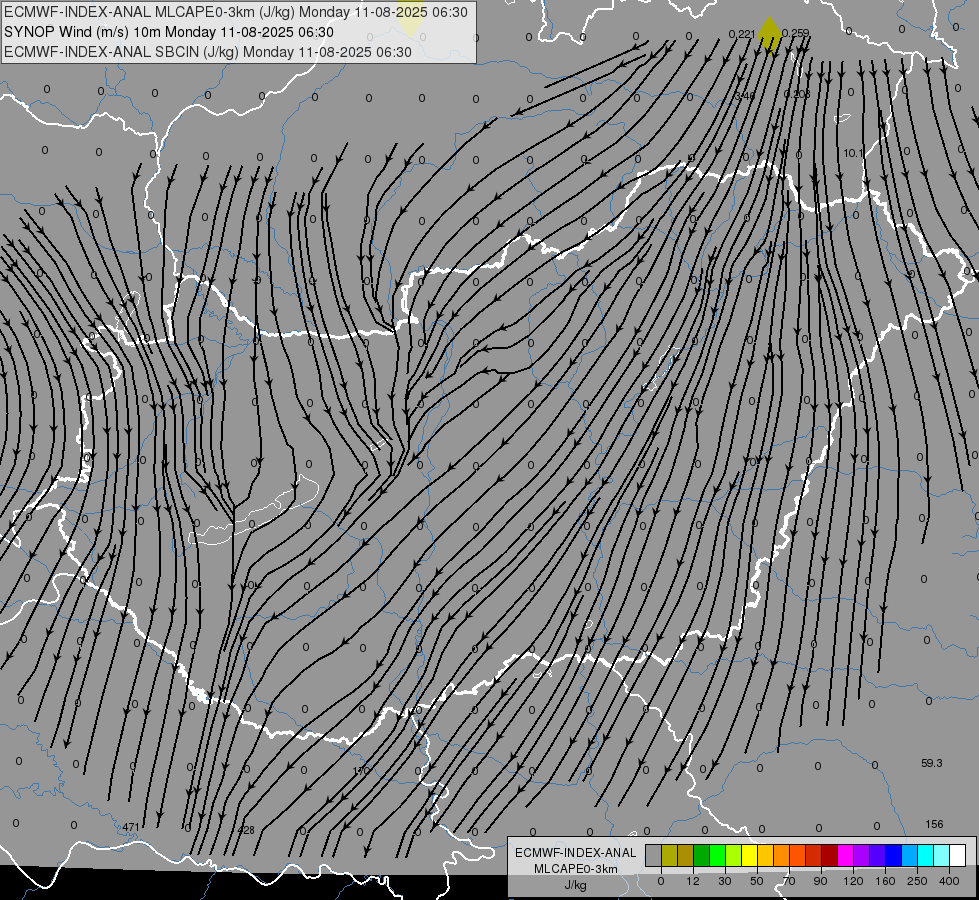The image size is (979, 900).
Task: Select the 59.3 value on the map
Action: [932, 763]
